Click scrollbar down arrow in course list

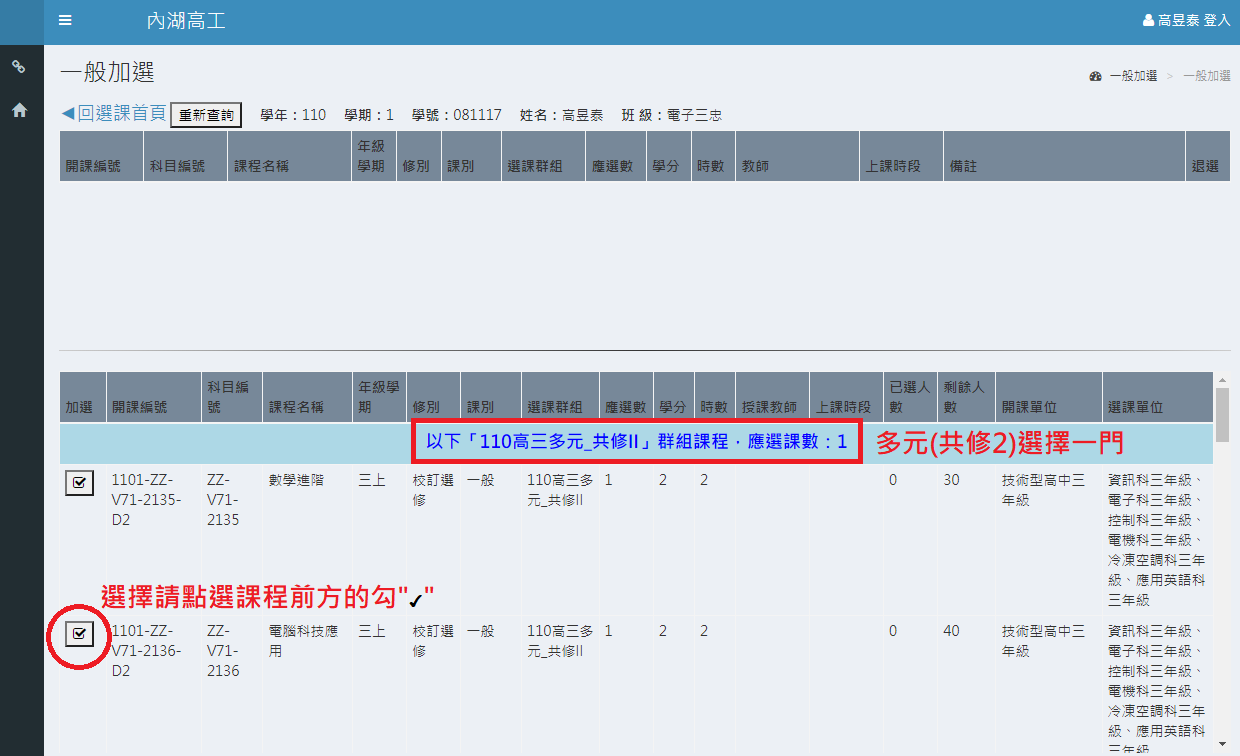pos(1222,743)
